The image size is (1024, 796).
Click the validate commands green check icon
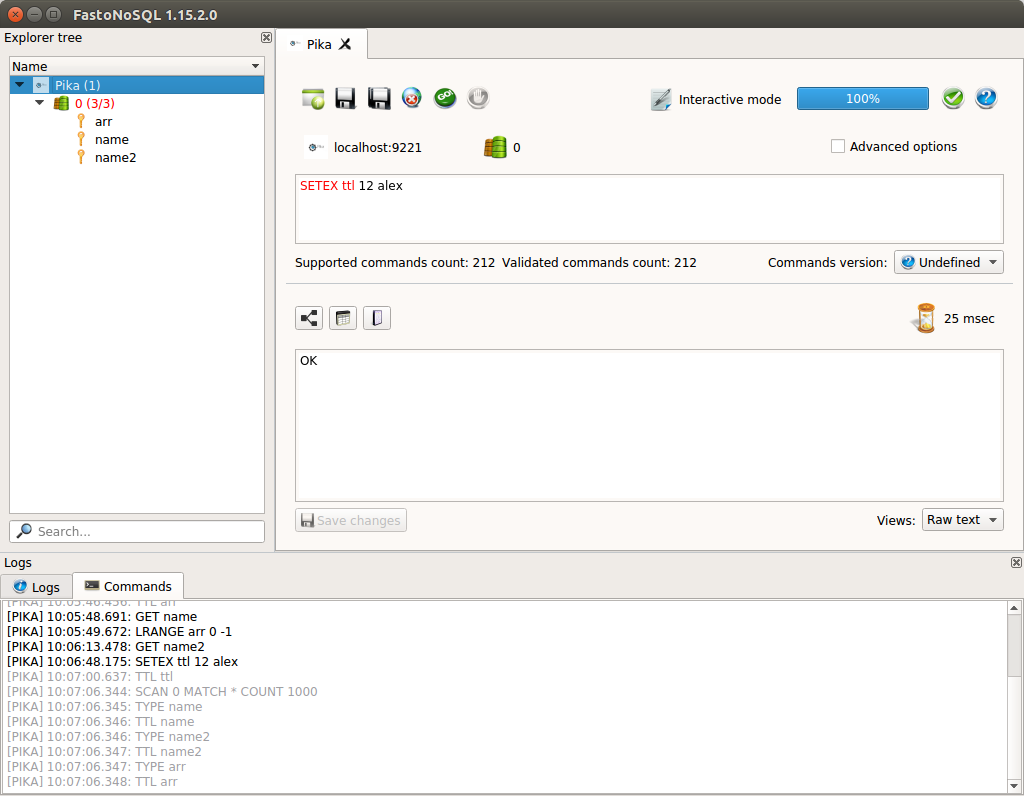pyautogui.click(x=952, y=98)
